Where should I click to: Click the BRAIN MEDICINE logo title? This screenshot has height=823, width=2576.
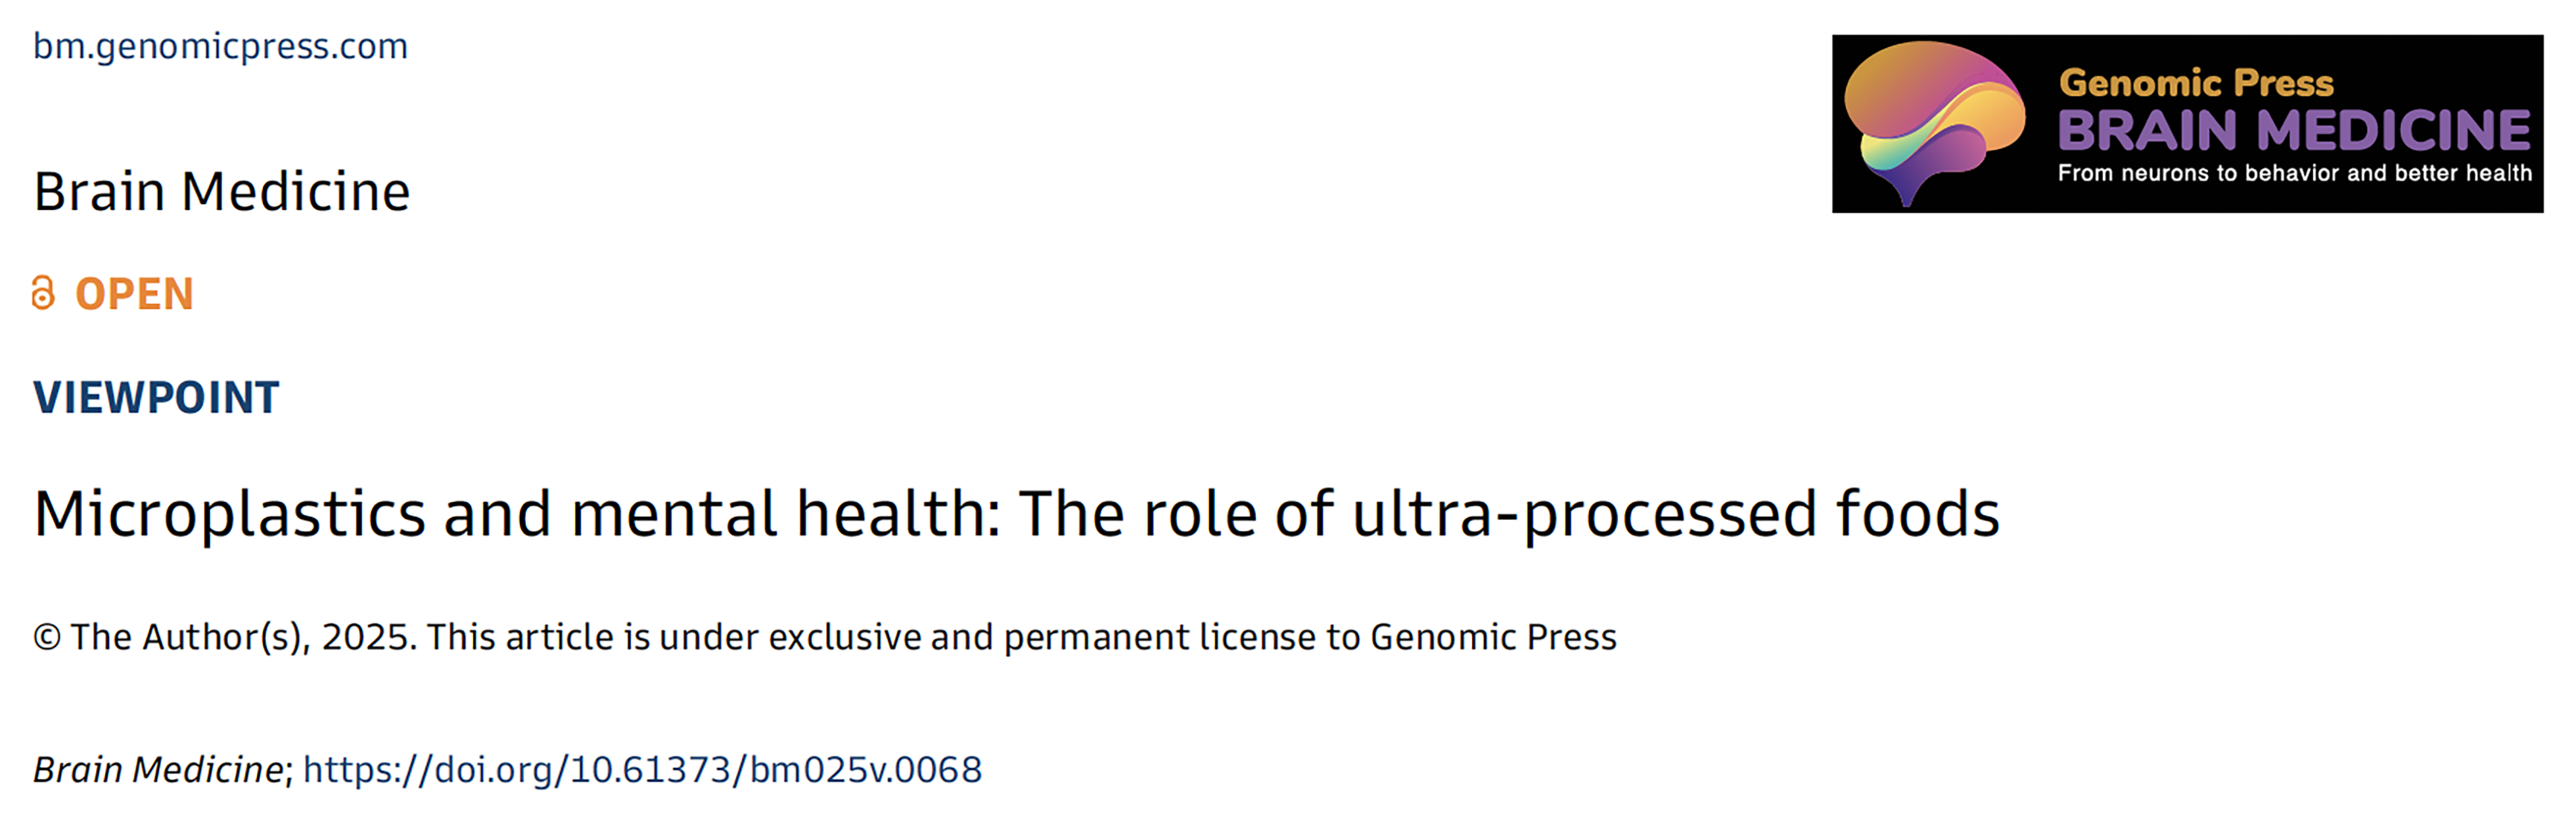point(2294,130)
